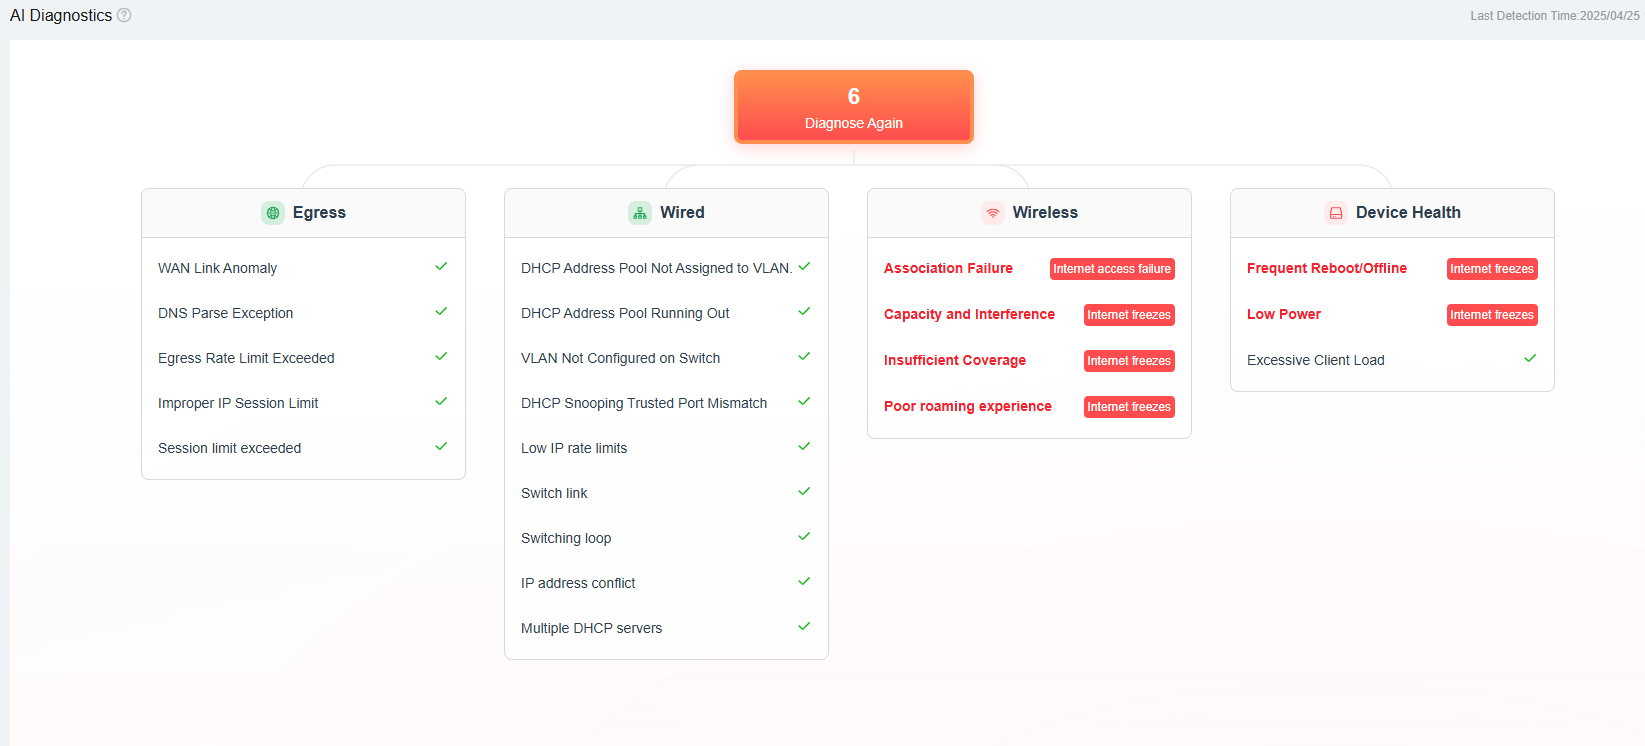The image size is (1645, 746).
Task: Select the Poor roaming experience item
Action: 968,406
